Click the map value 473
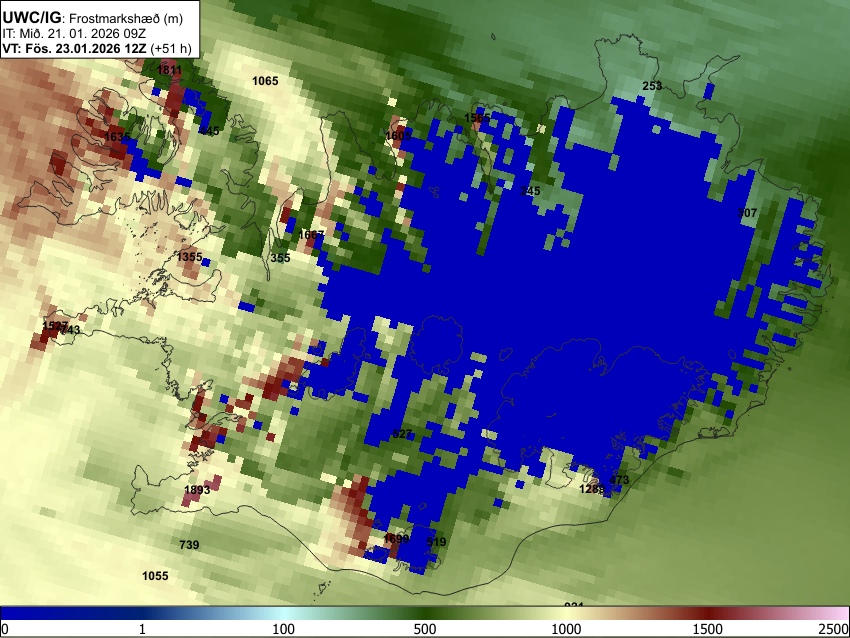 tap(619, 480)
